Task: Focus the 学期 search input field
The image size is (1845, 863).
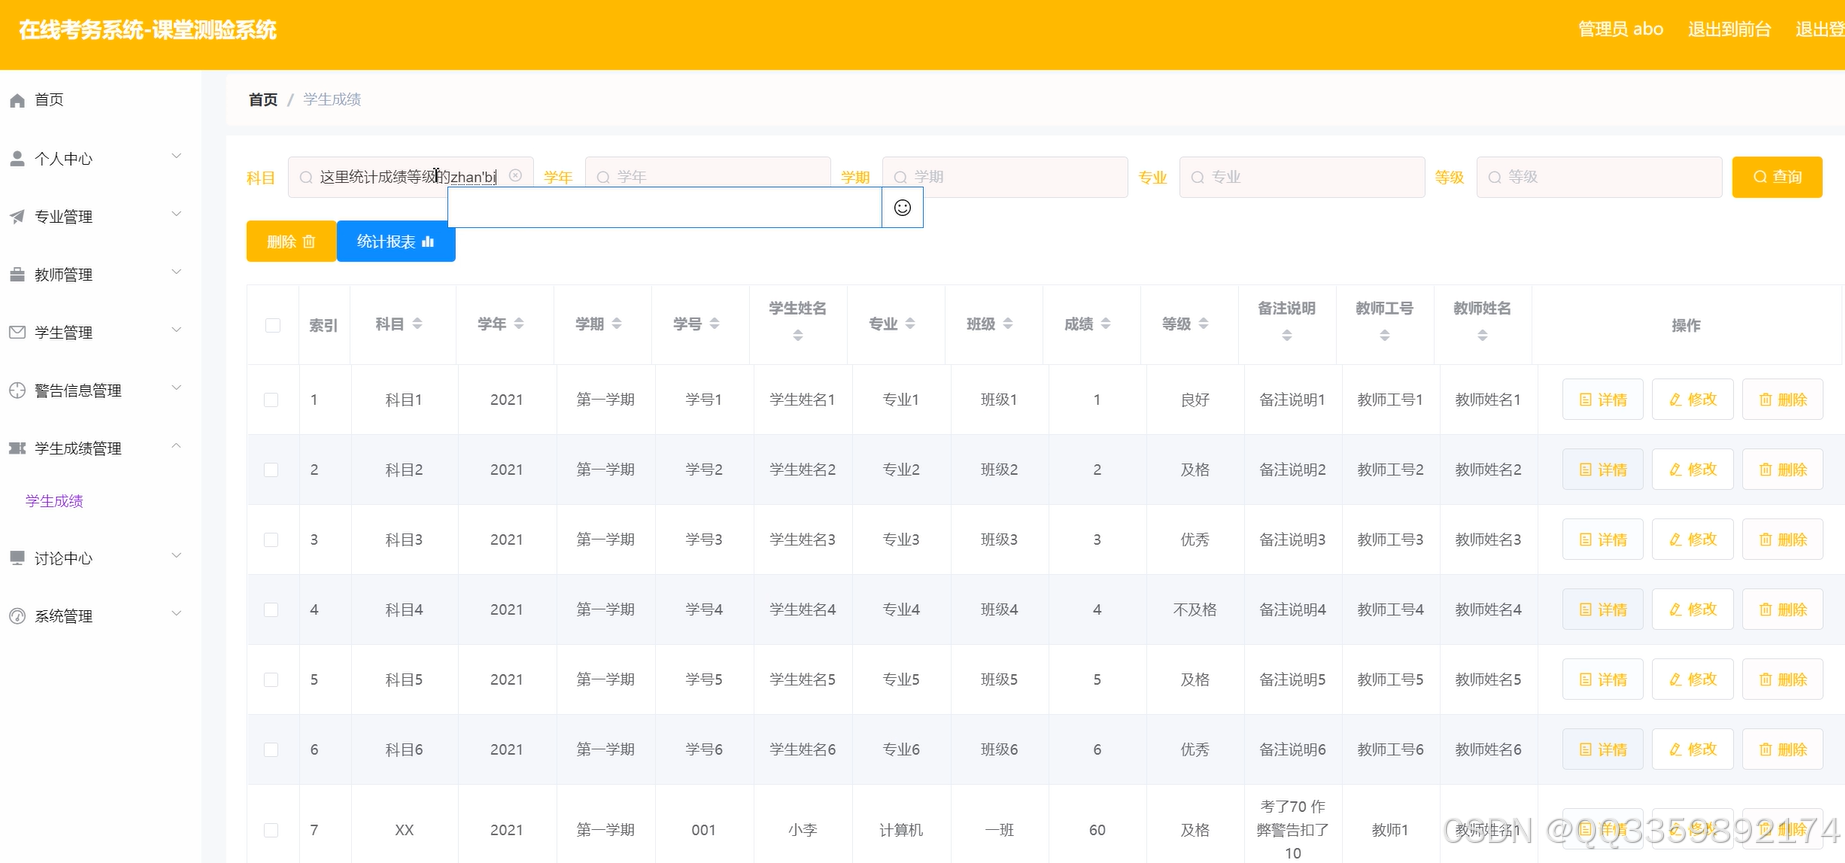Action: click(1005, 177)
